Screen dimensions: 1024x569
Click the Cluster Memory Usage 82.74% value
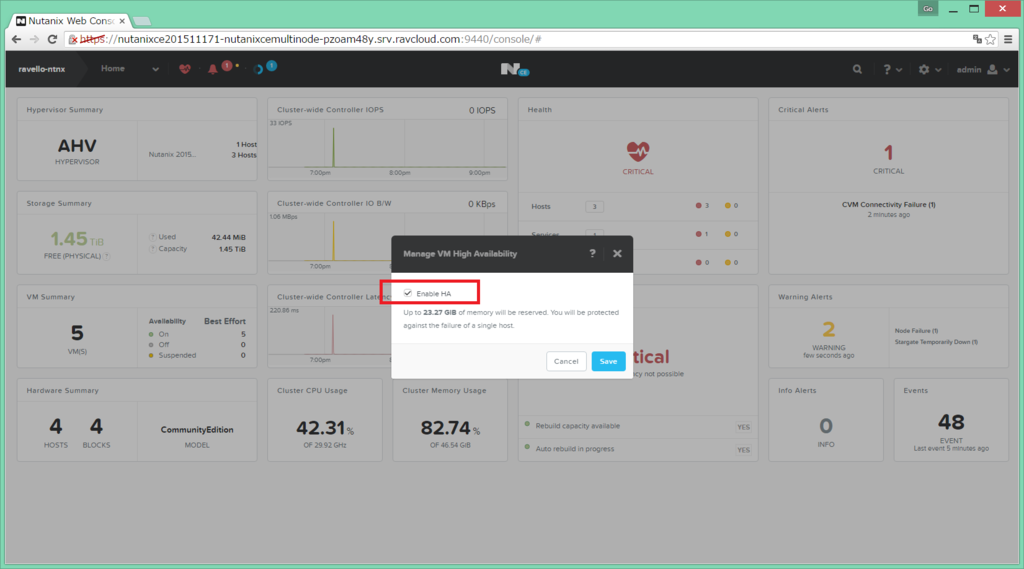click(450, 428)
